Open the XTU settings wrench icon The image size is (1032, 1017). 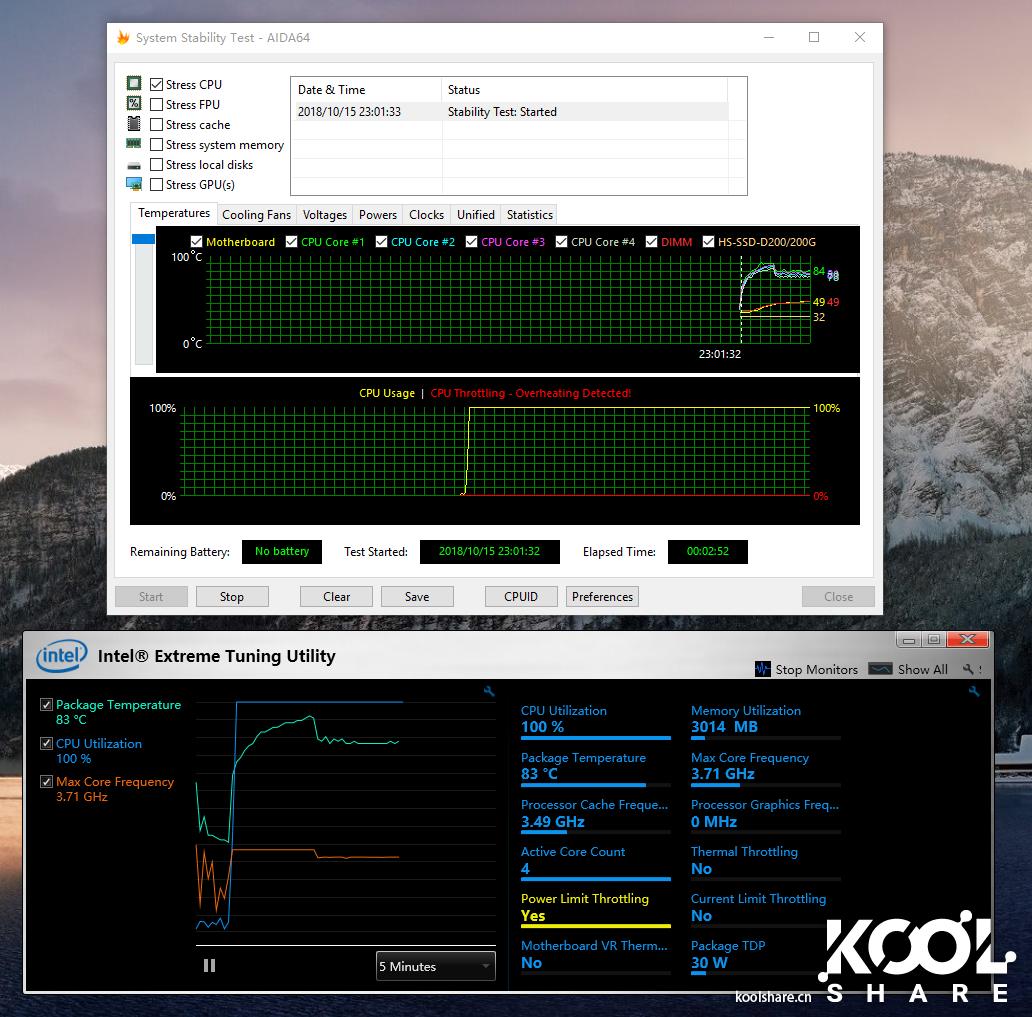pyautogui.click(x=969, y=669)
